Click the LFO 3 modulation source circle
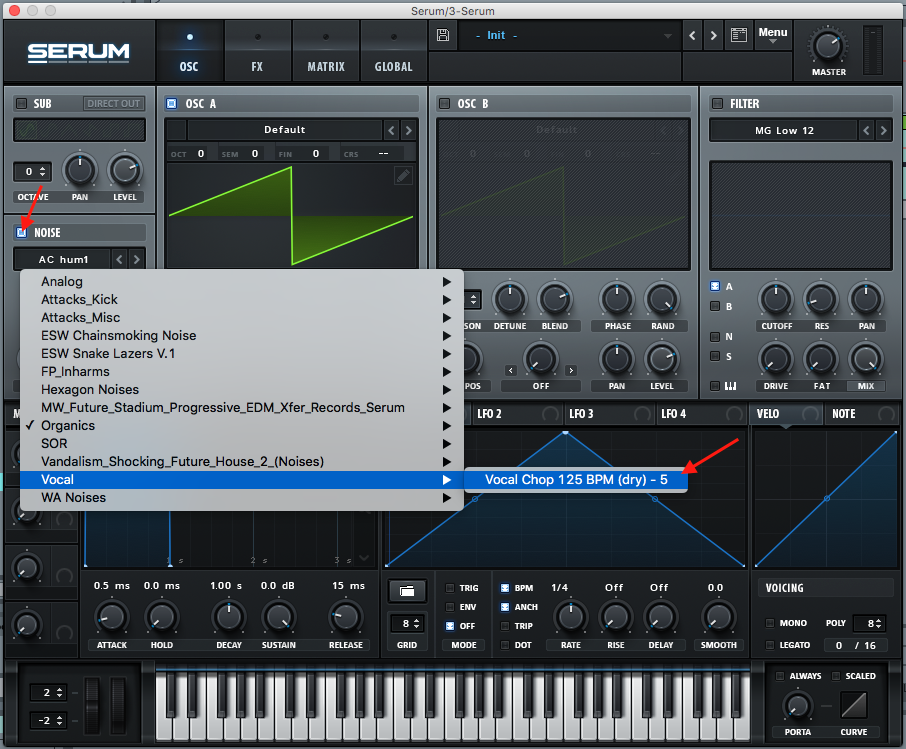 pyautogui.click(x=642, y=414)
